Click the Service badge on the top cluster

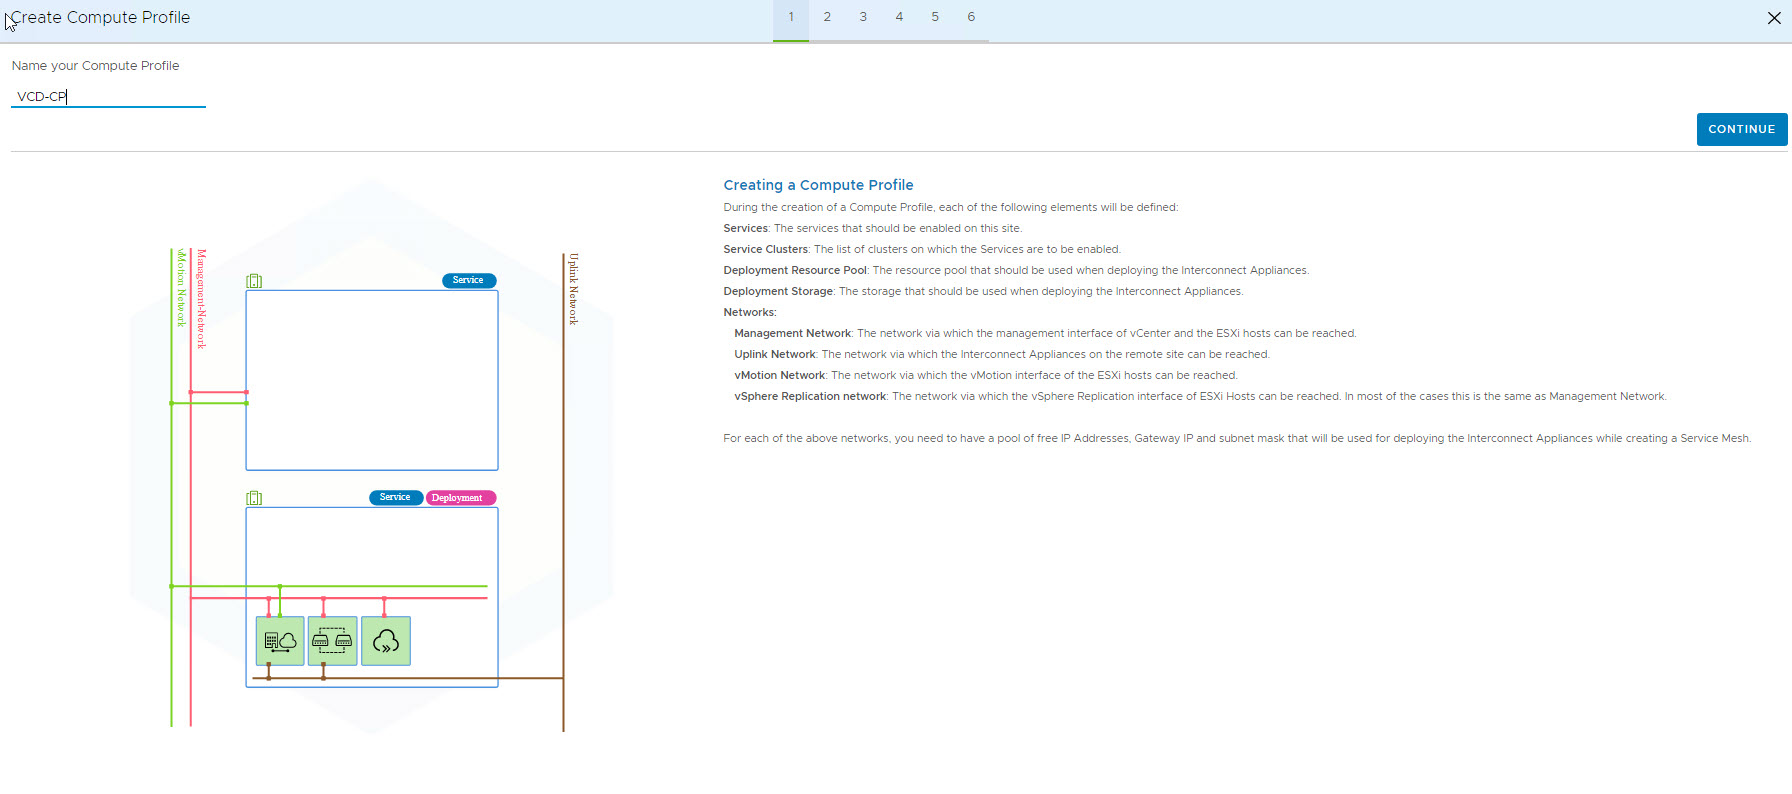tap(468, 281)
